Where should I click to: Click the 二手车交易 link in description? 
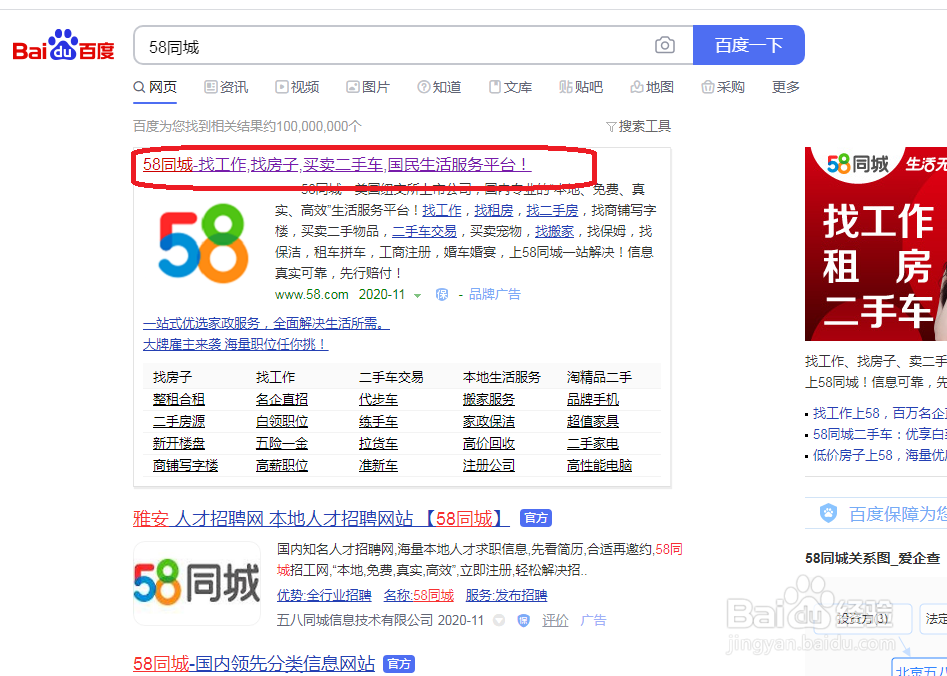click(425, 231)
